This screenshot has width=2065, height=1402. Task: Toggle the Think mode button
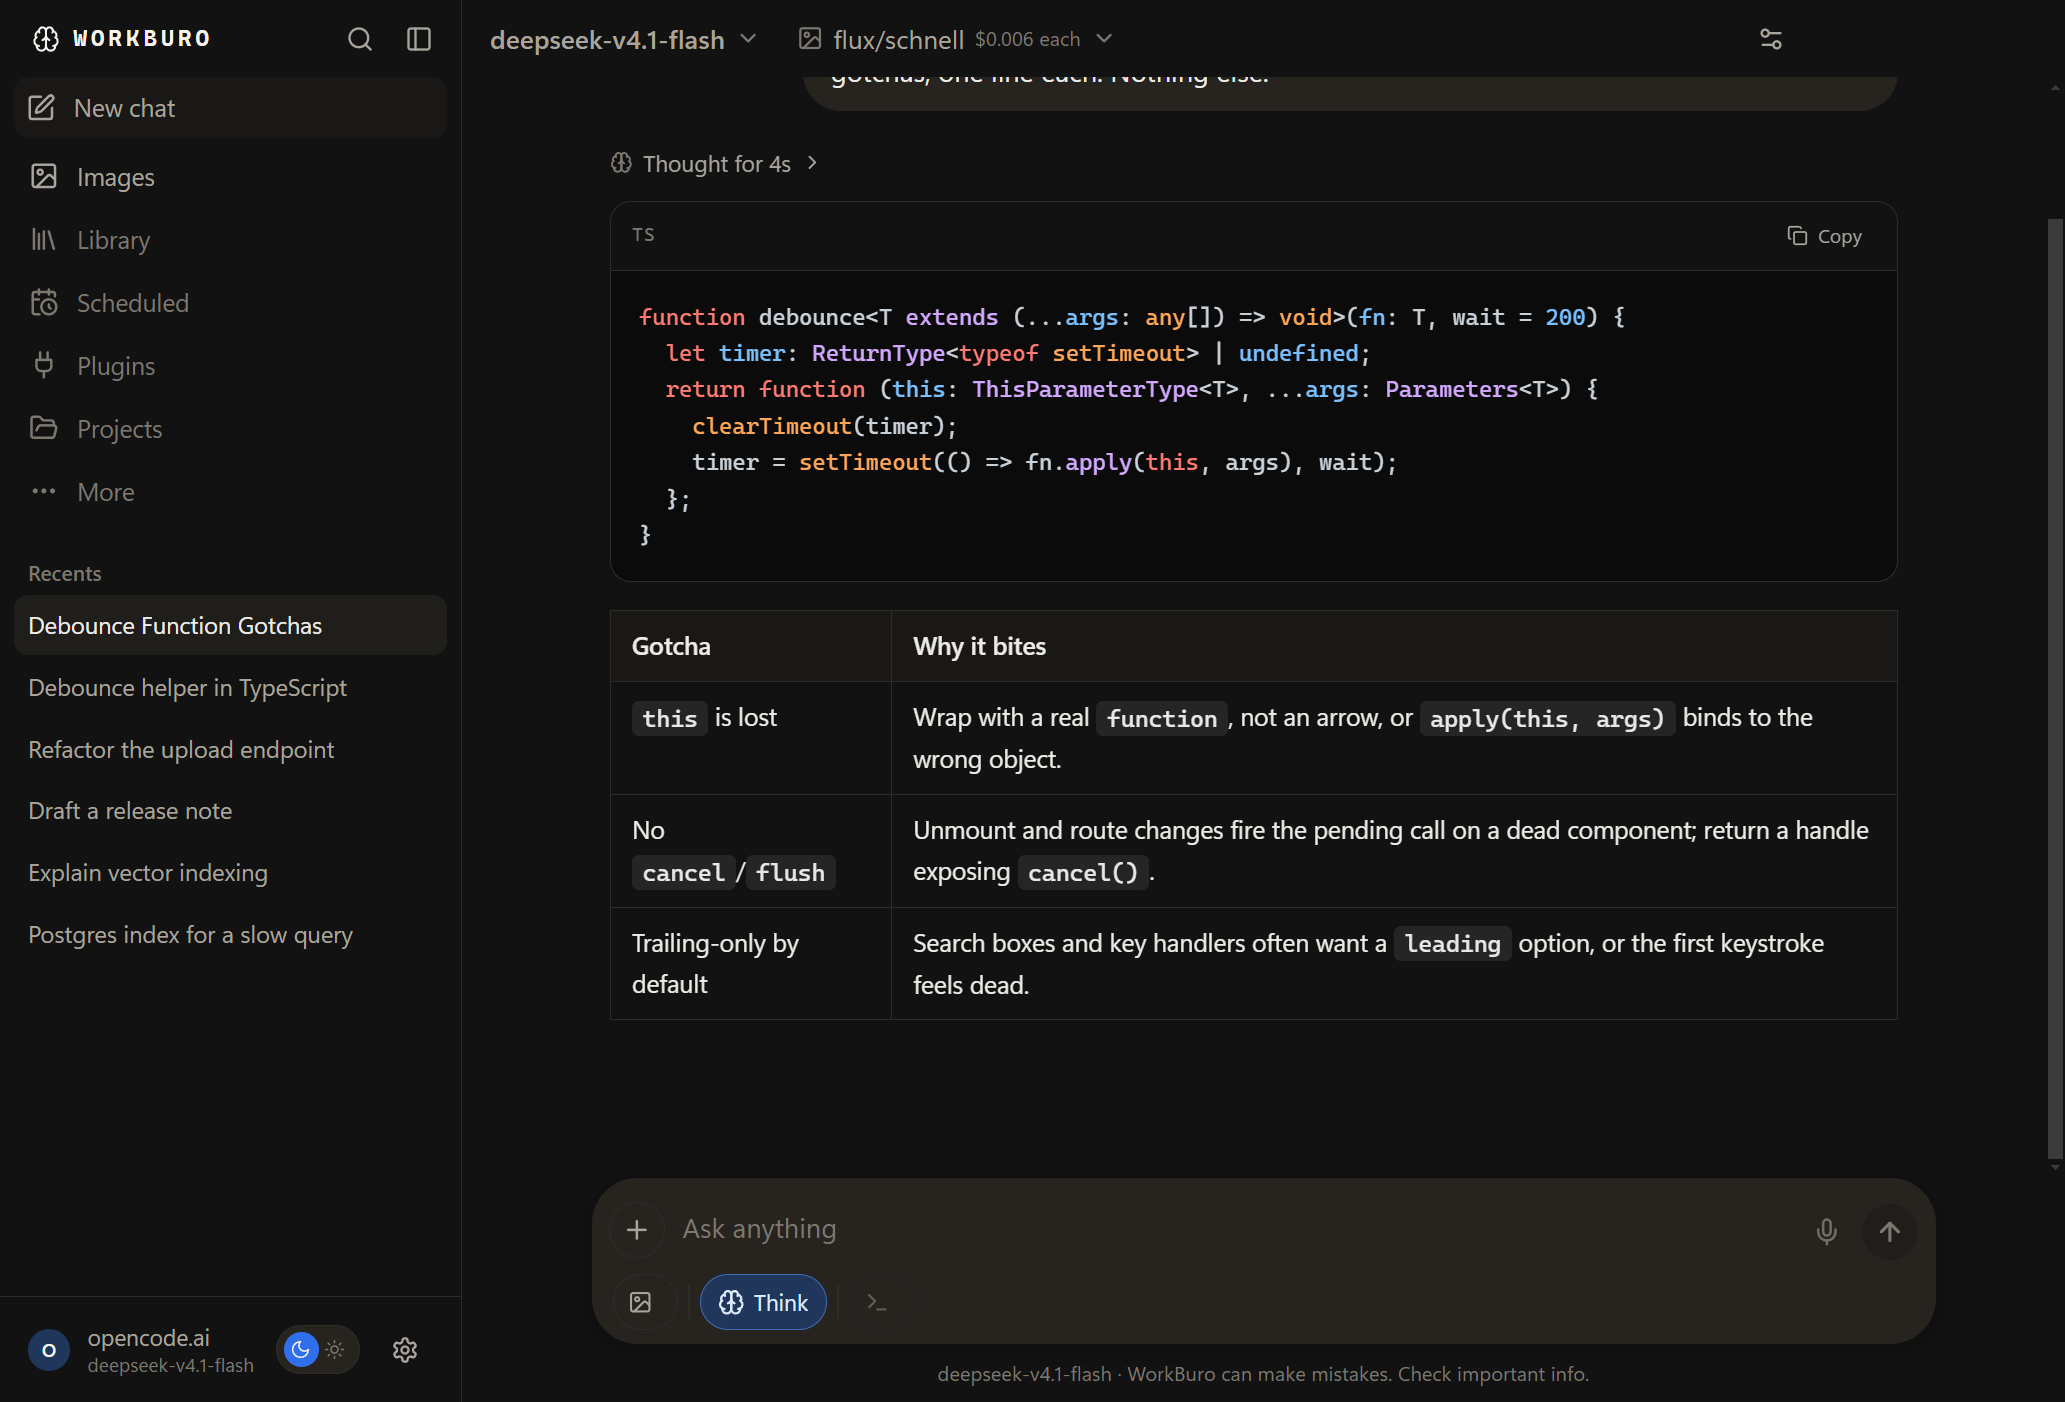pos(763,1302)
